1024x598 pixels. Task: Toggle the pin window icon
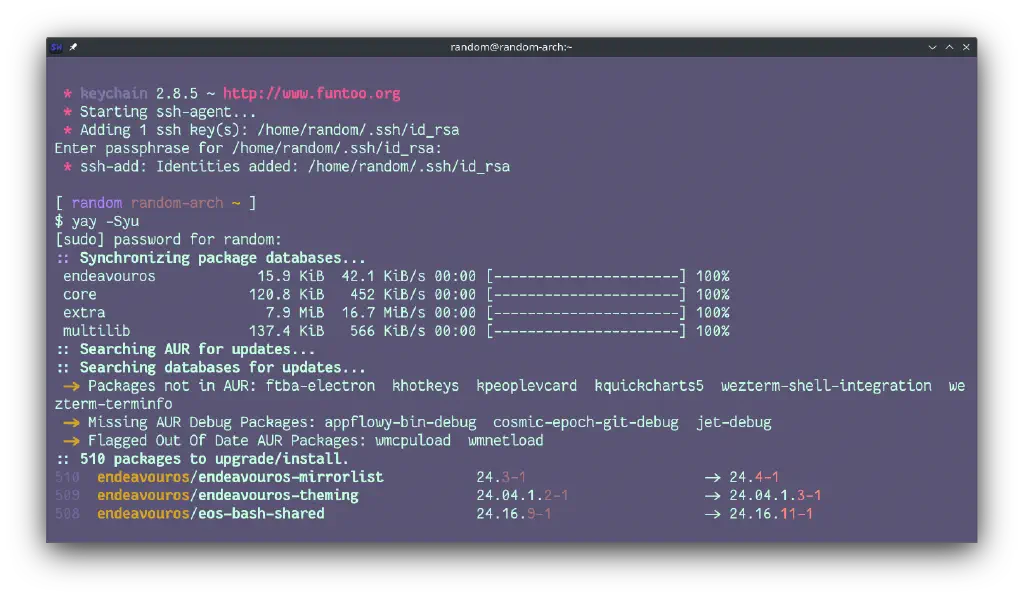click(73, 47)
